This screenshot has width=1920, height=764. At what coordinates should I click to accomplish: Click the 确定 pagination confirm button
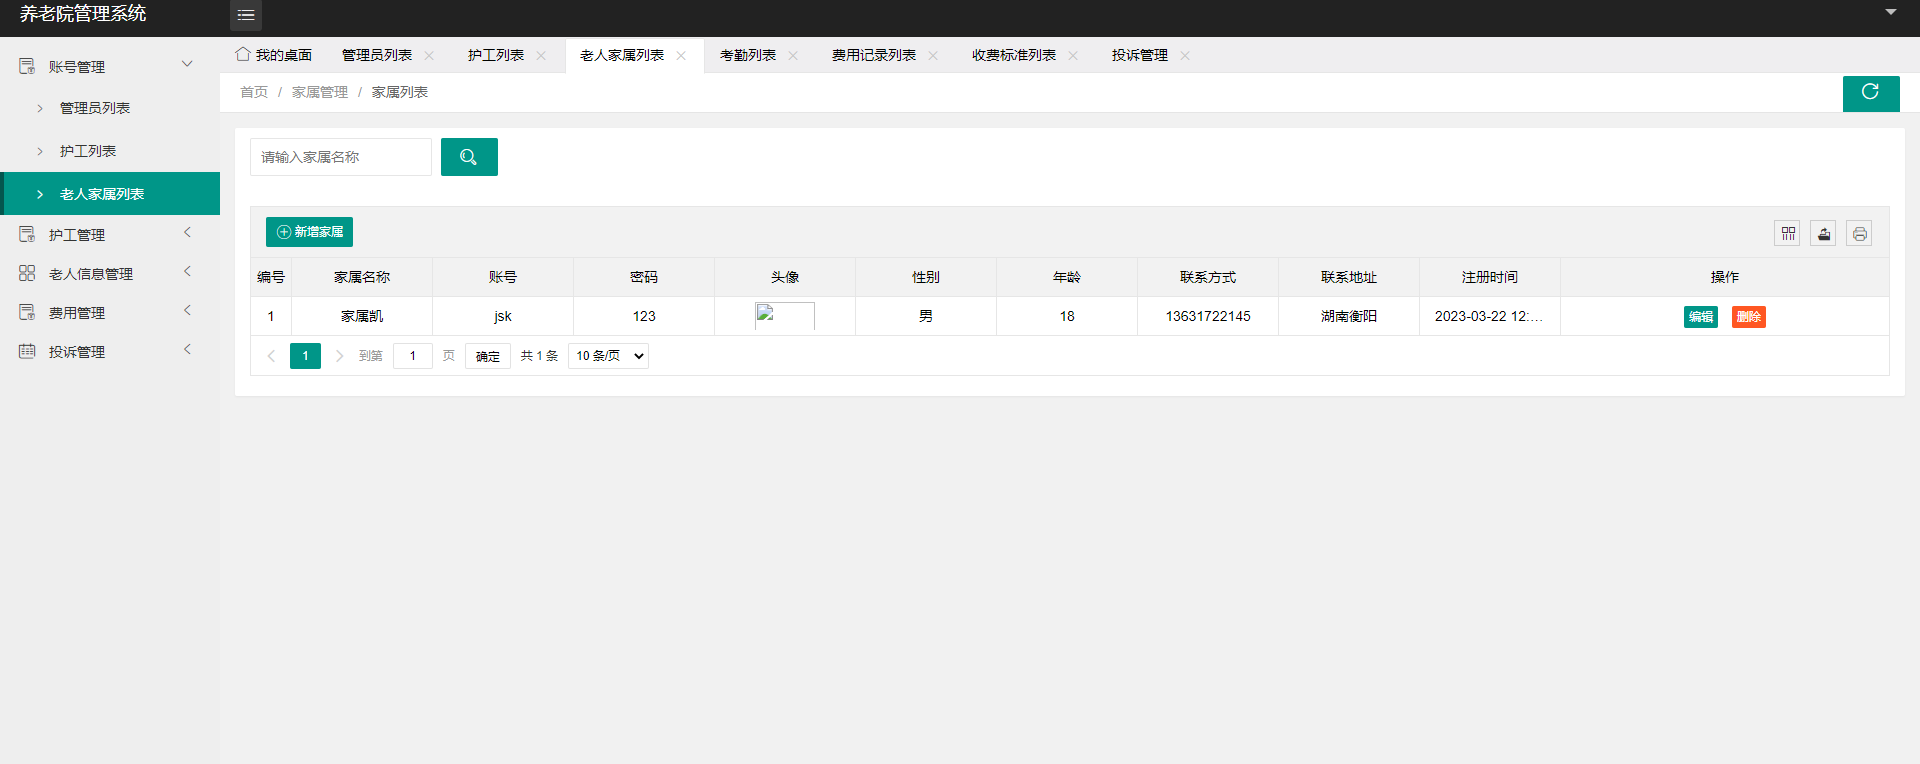pyautogui.click(x=488, y=356)
